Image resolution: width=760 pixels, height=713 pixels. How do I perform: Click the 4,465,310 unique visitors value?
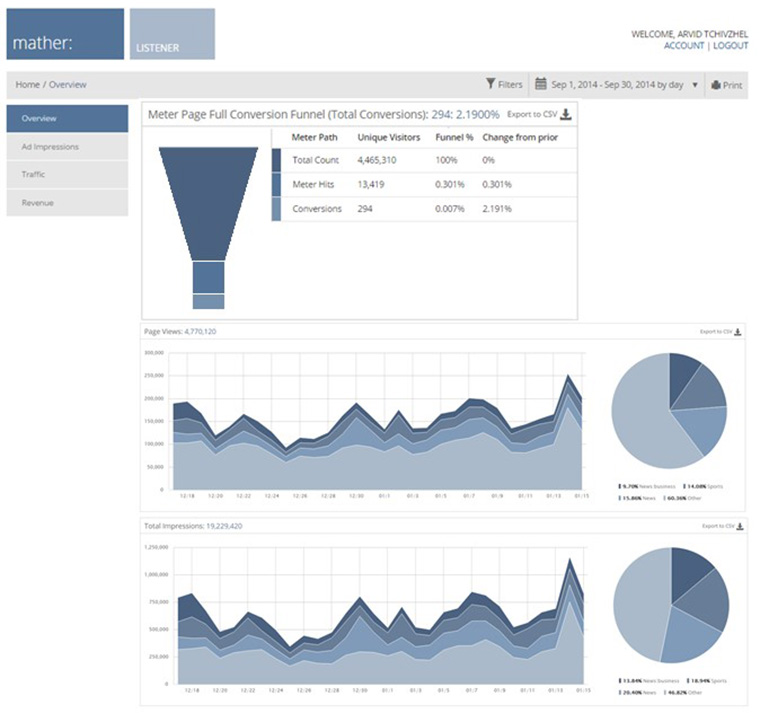click(377, 160)
